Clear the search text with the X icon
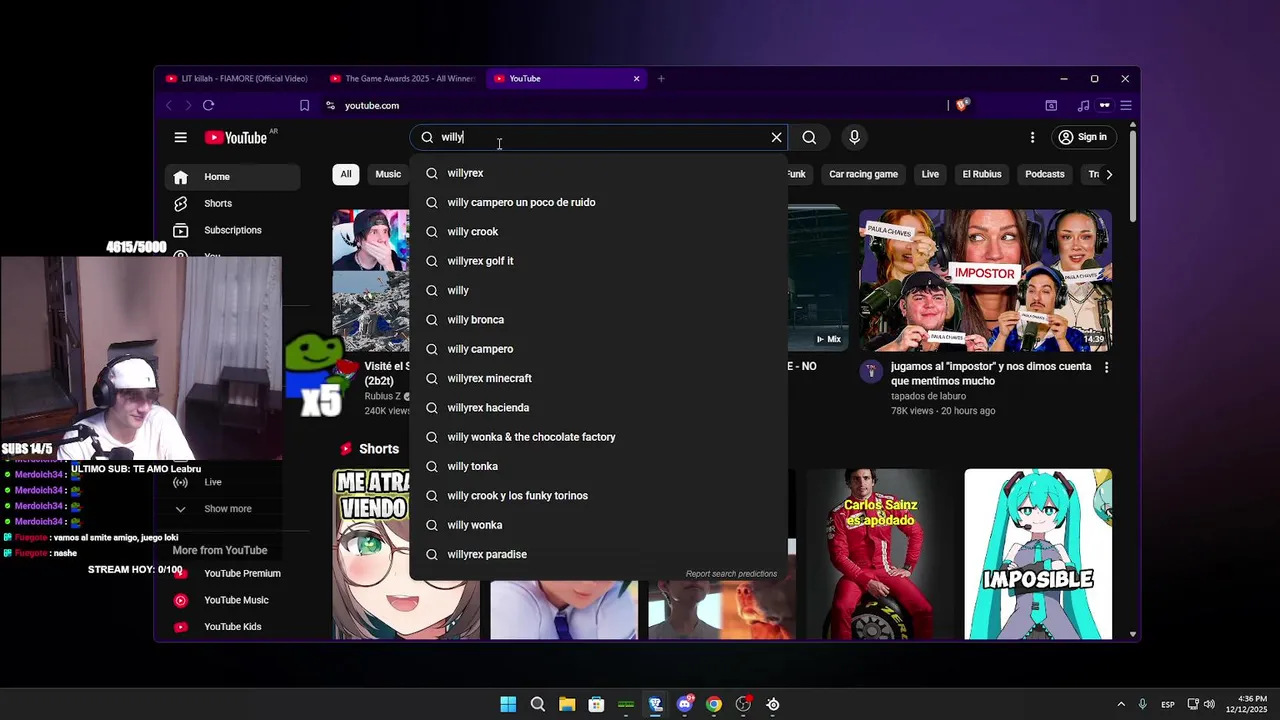The width and height of the screenshot is (1280, 720). coord(776,137)
